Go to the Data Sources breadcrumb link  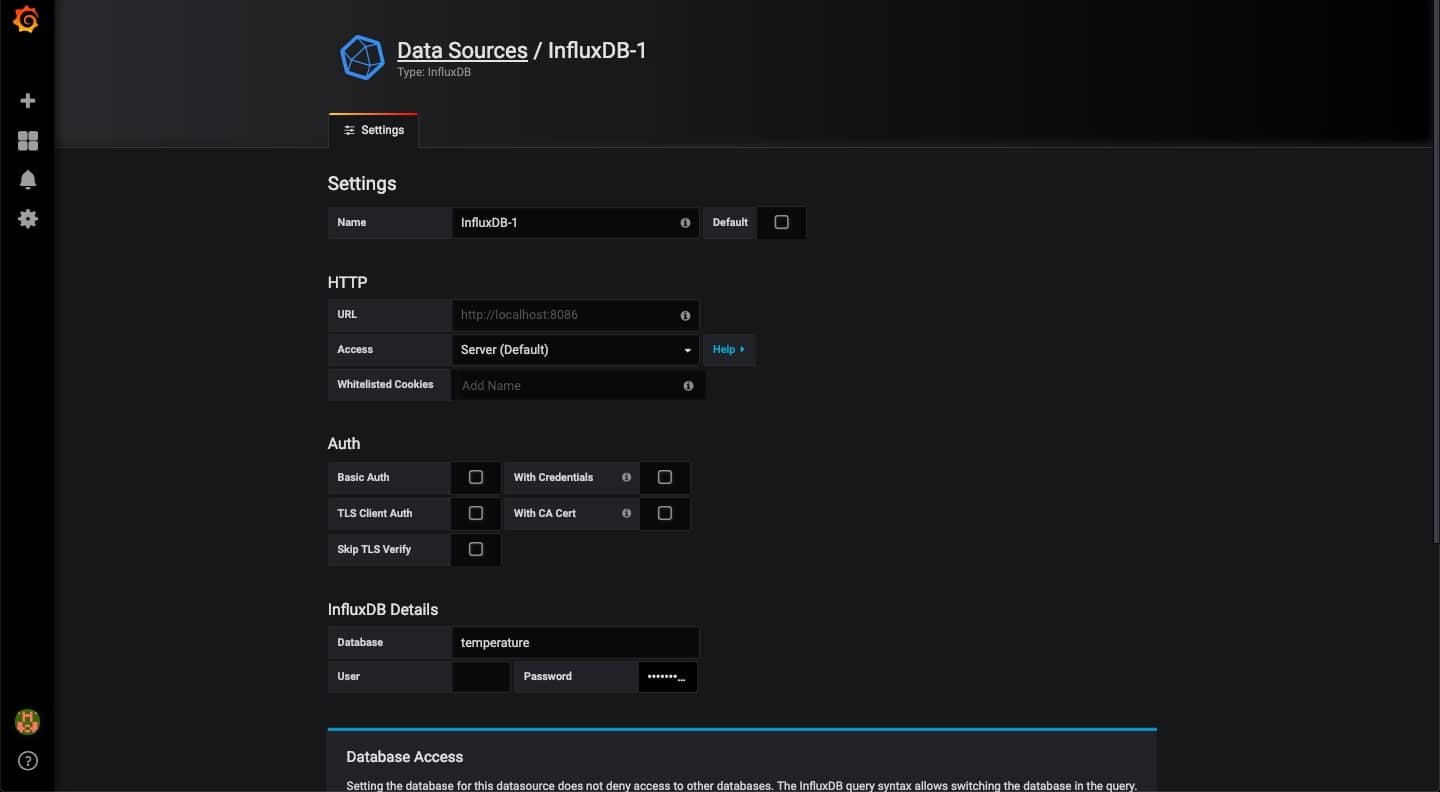tap(462, 50)
